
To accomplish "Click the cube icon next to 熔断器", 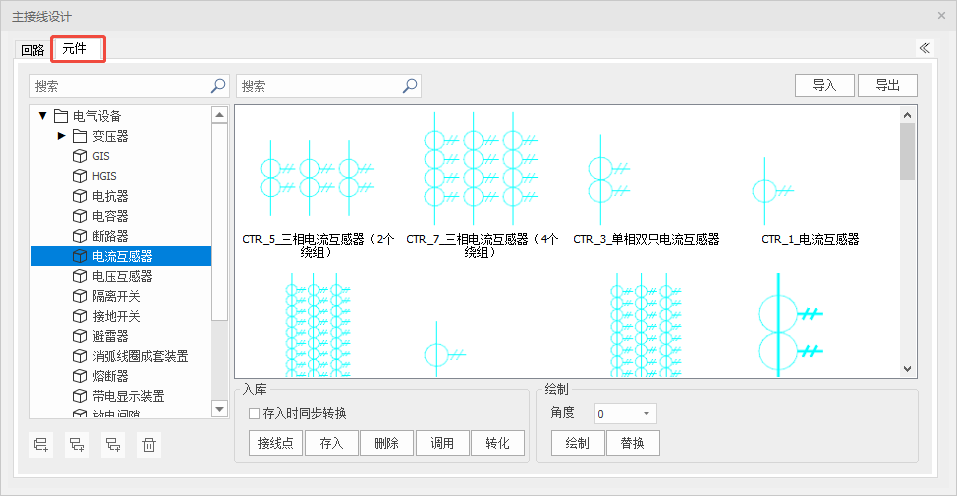I will click(x=80, y=376).
